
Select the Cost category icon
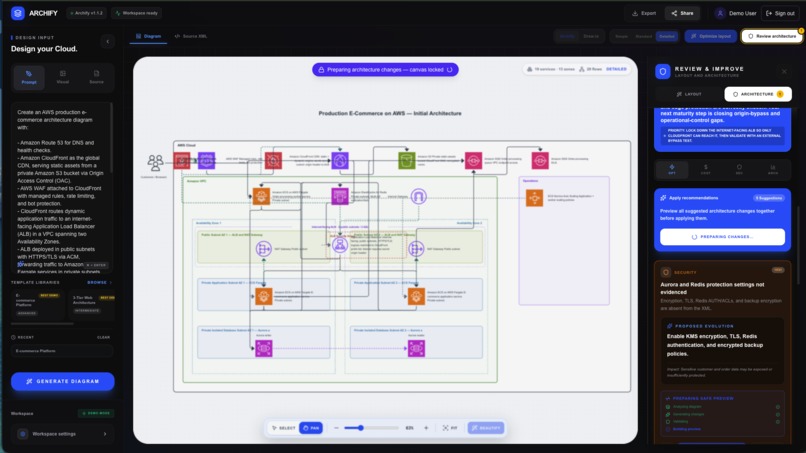(705, 169)
